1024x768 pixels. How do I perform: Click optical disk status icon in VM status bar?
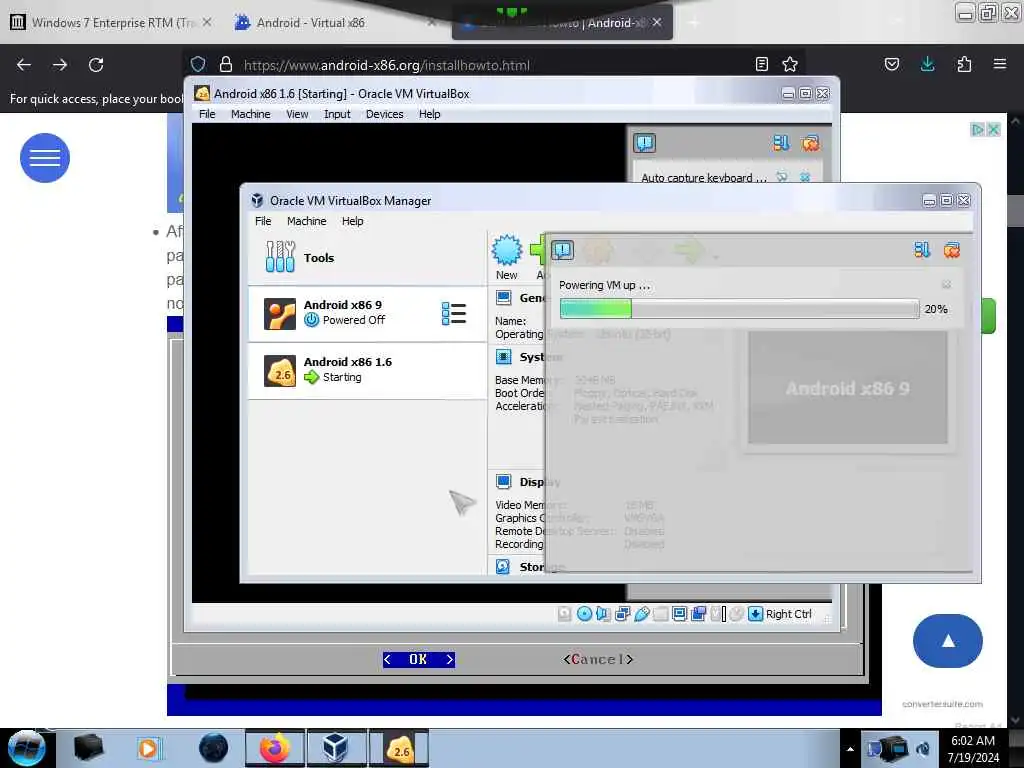click(584, 613)
